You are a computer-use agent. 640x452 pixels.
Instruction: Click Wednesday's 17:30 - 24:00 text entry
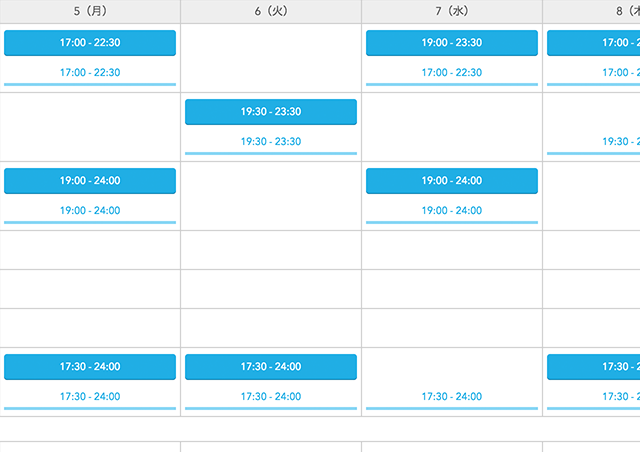tap(452, 397)
